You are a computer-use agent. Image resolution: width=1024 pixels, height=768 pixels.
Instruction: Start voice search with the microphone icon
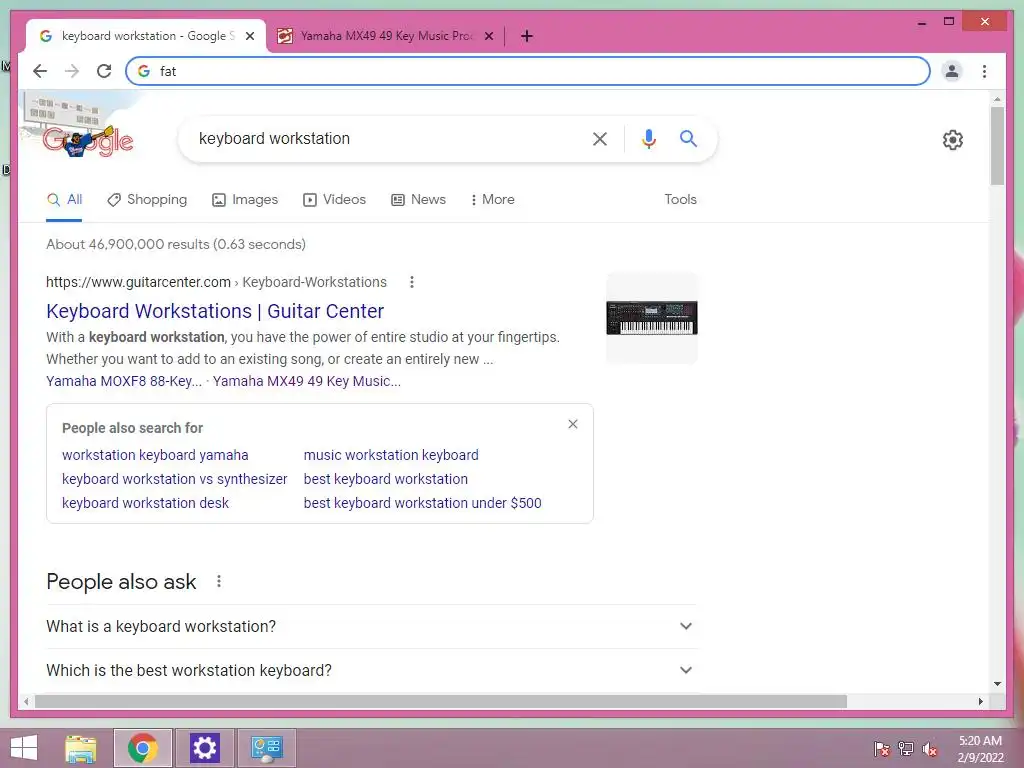tap(648, 138)
